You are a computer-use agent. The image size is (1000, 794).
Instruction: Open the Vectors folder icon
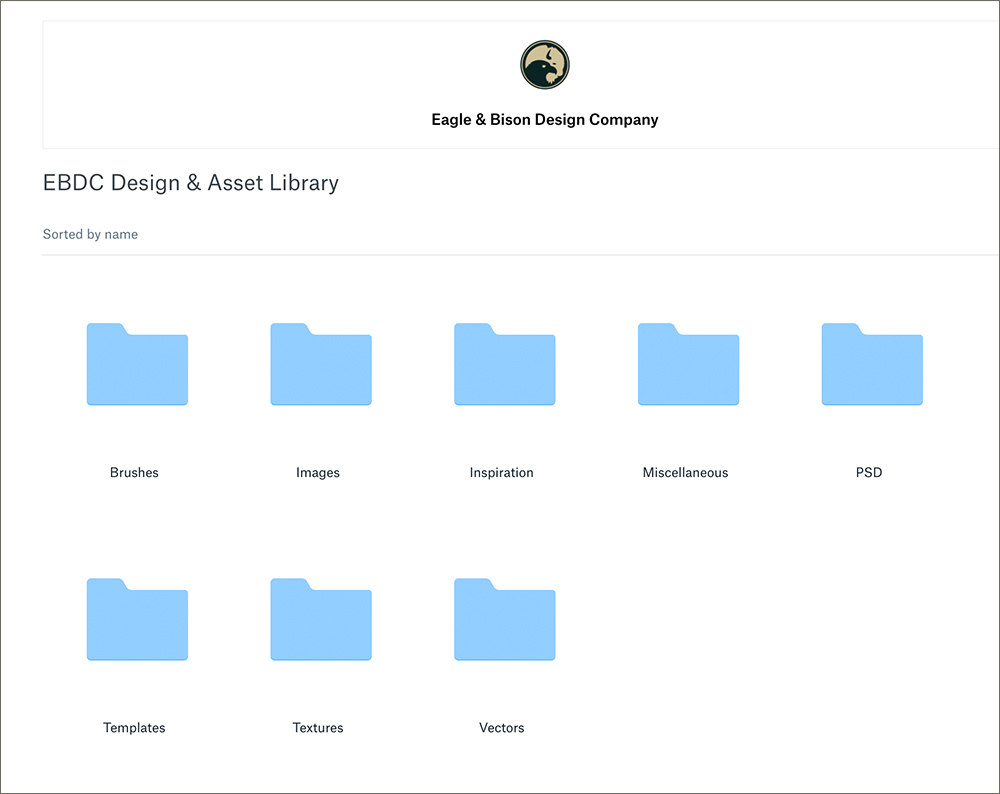coord(504,619)
